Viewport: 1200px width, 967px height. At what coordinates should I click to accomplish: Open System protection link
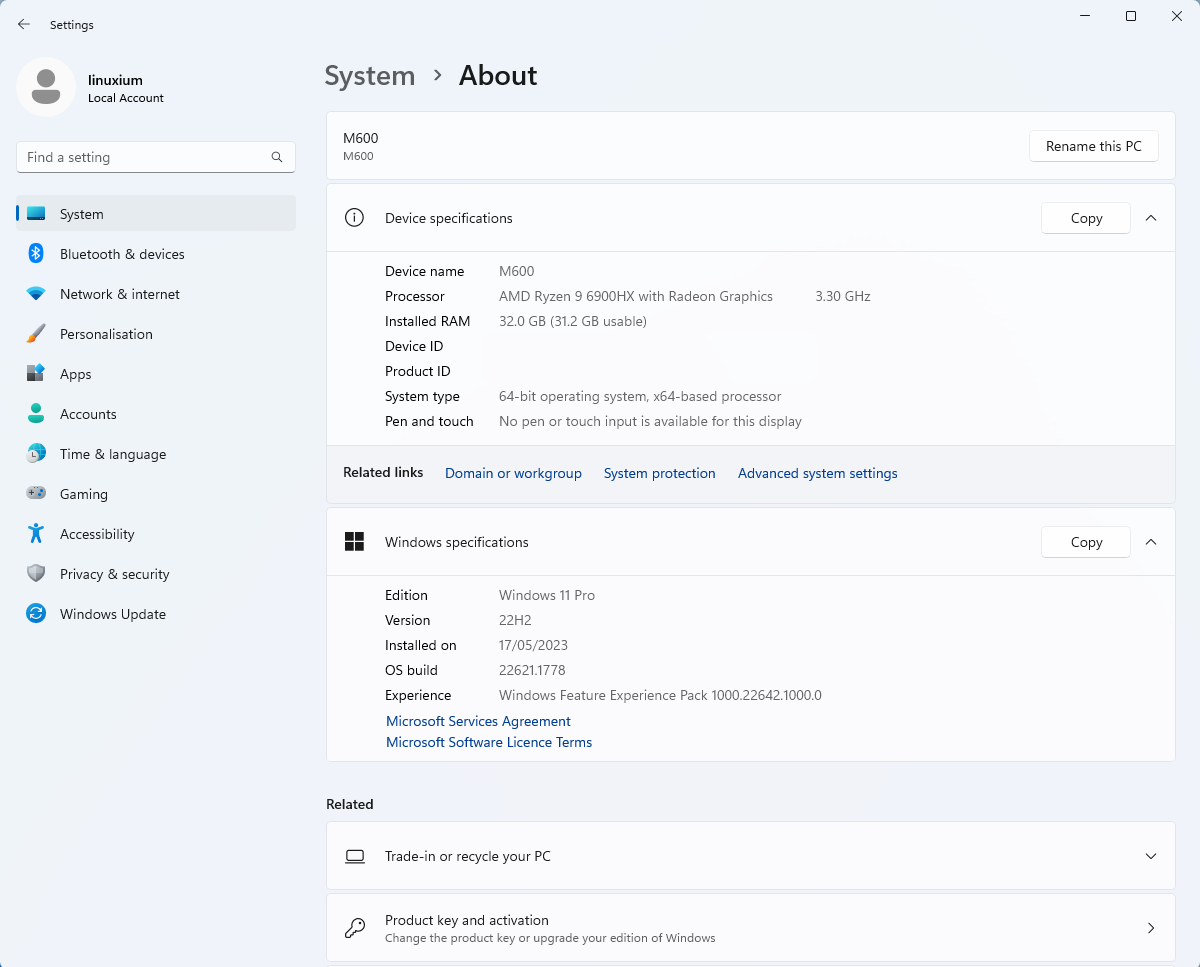[x=660, y=473]
